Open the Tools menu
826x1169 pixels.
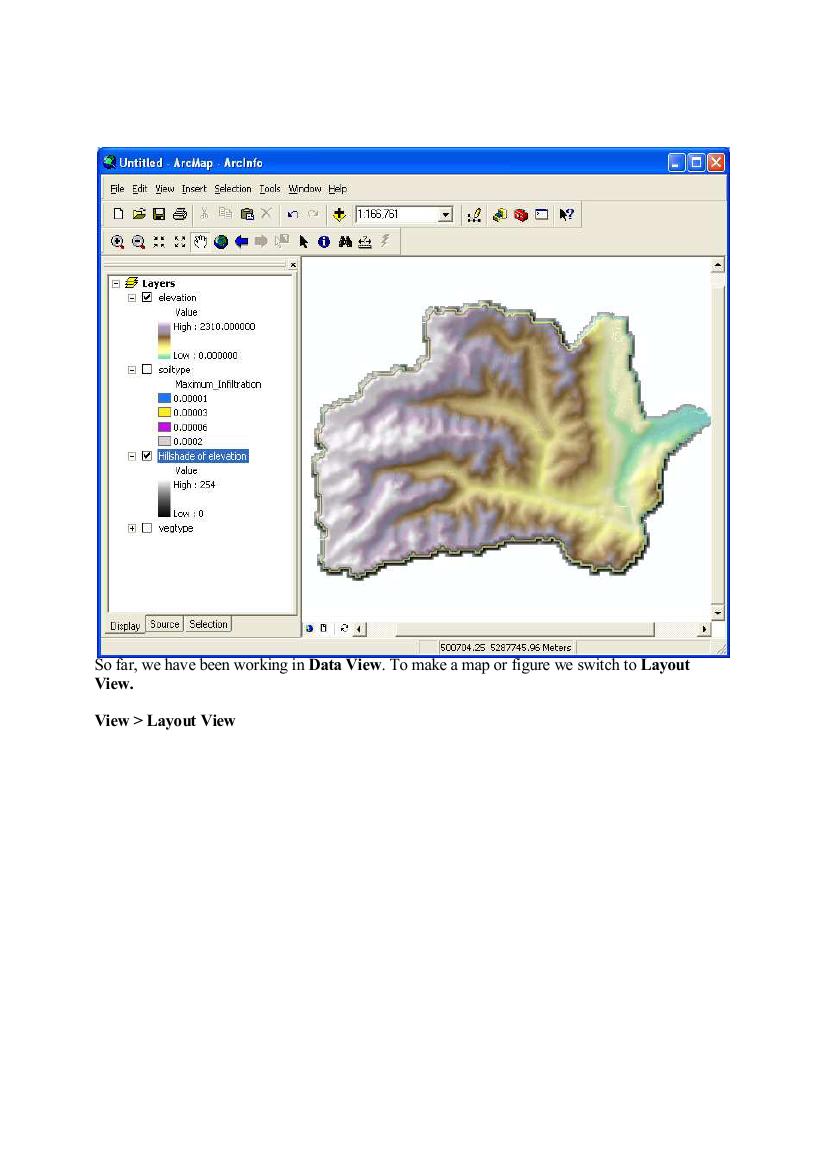[270, 189]
